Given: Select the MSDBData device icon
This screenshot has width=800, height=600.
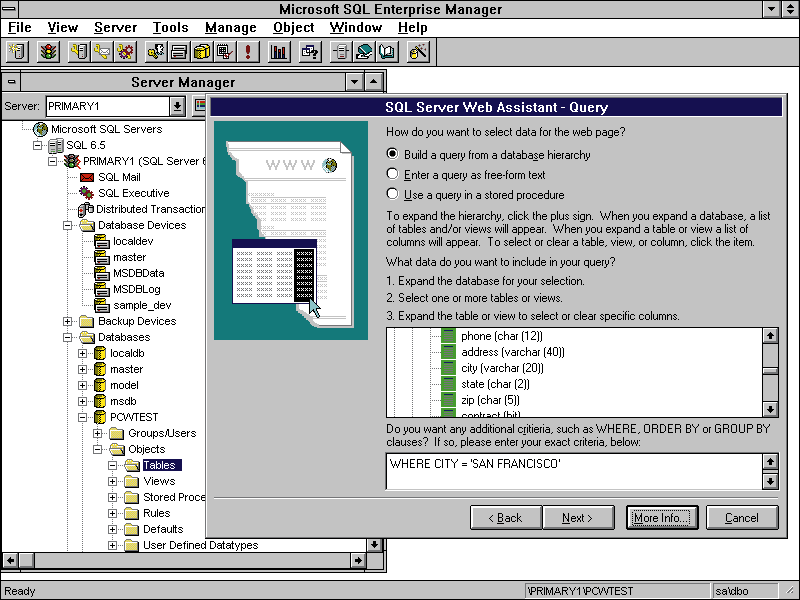Looking at the screenshot, I should pos(102,273).
